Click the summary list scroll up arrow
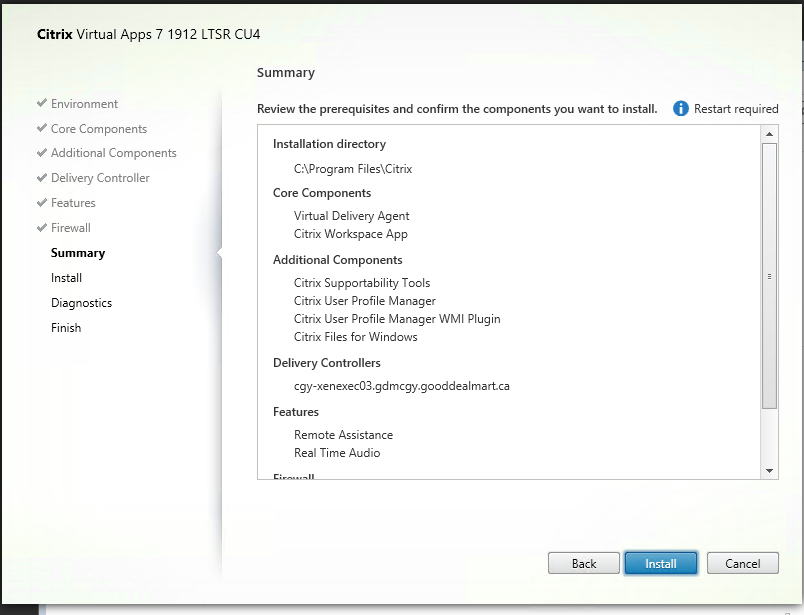804x615 pixels. click(x=769, y=134)
